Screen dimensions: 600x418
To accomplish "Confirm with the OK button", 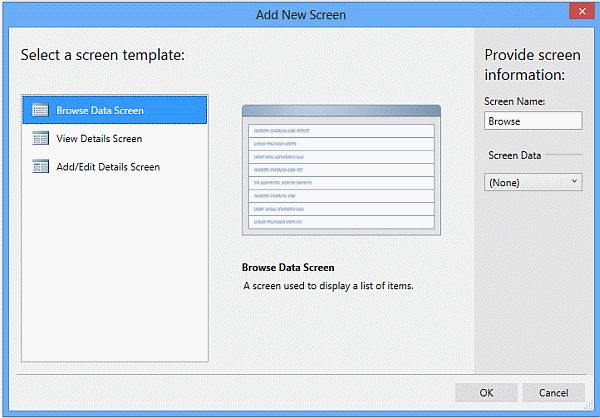I will tap(486, 393).
